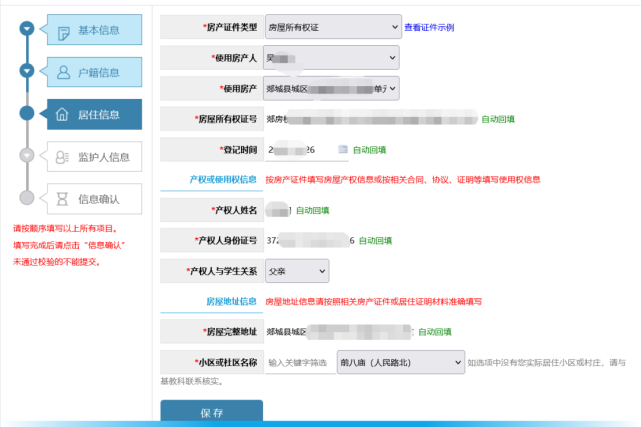Open the 小区或社区名称 dropdown showing 前八庙
Viewport: 641px width, 427px height.
coord(401,362)
